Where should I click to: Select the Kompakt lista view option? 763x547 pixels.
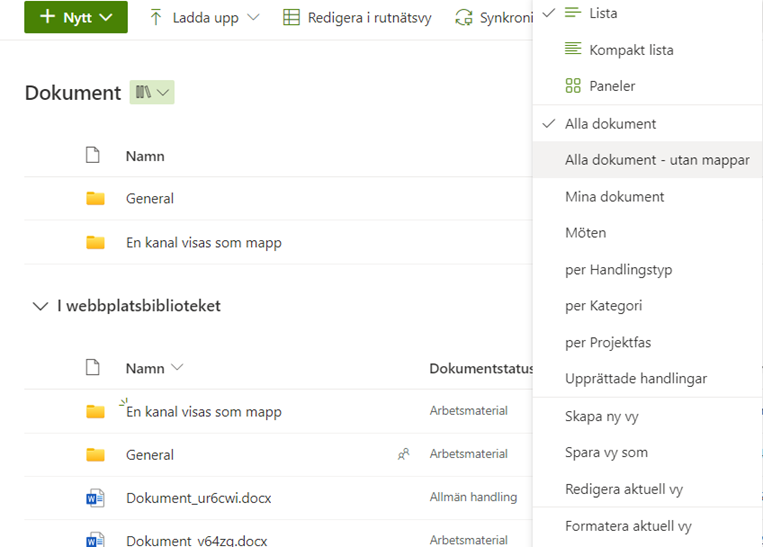tap(617, 49)
